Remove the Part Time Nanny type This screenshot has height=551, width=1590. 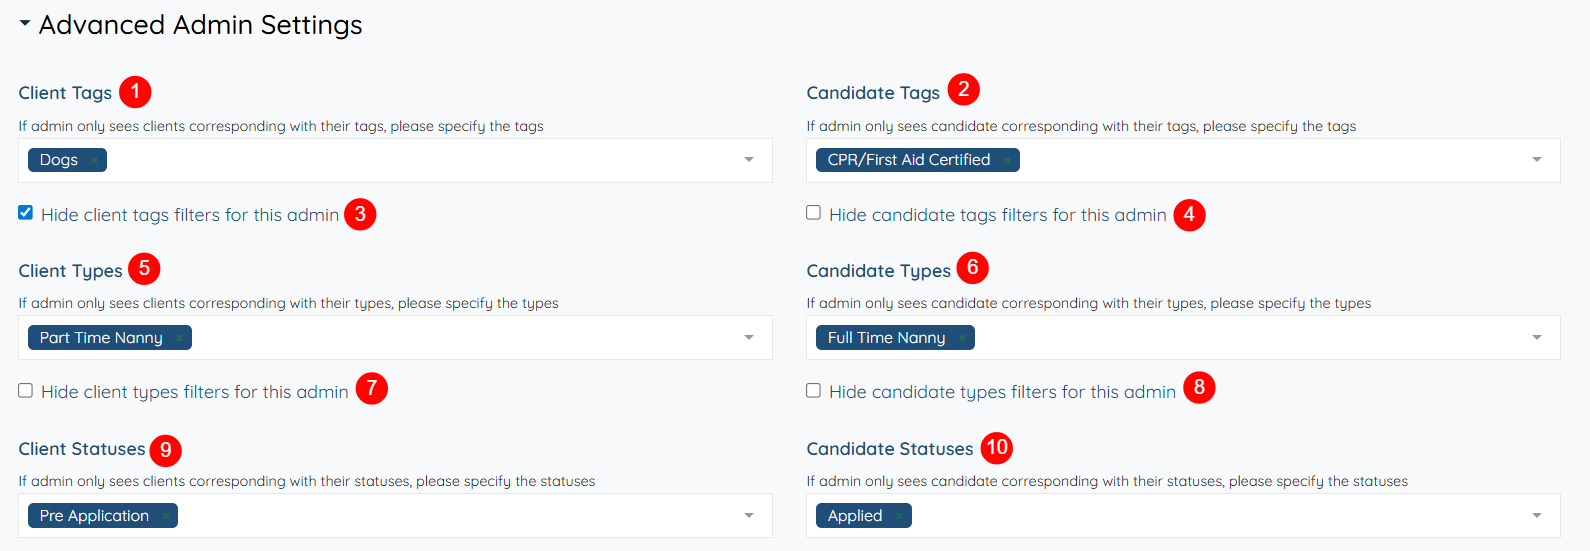coord(179,339)
